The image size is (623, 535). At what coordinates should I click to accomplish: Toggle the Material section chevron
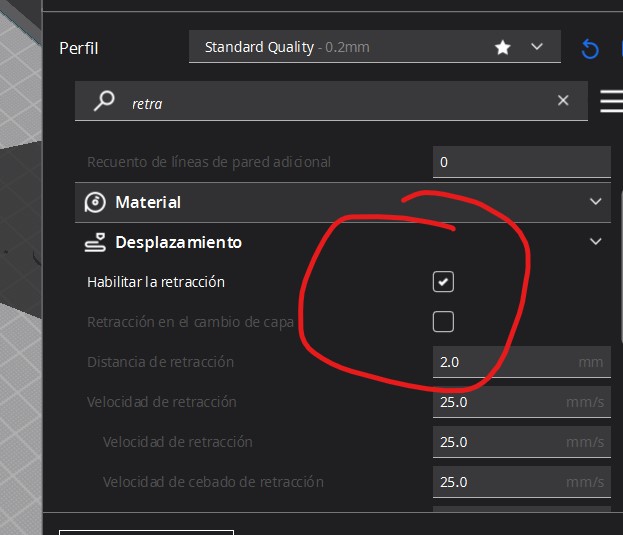point(595,201)
